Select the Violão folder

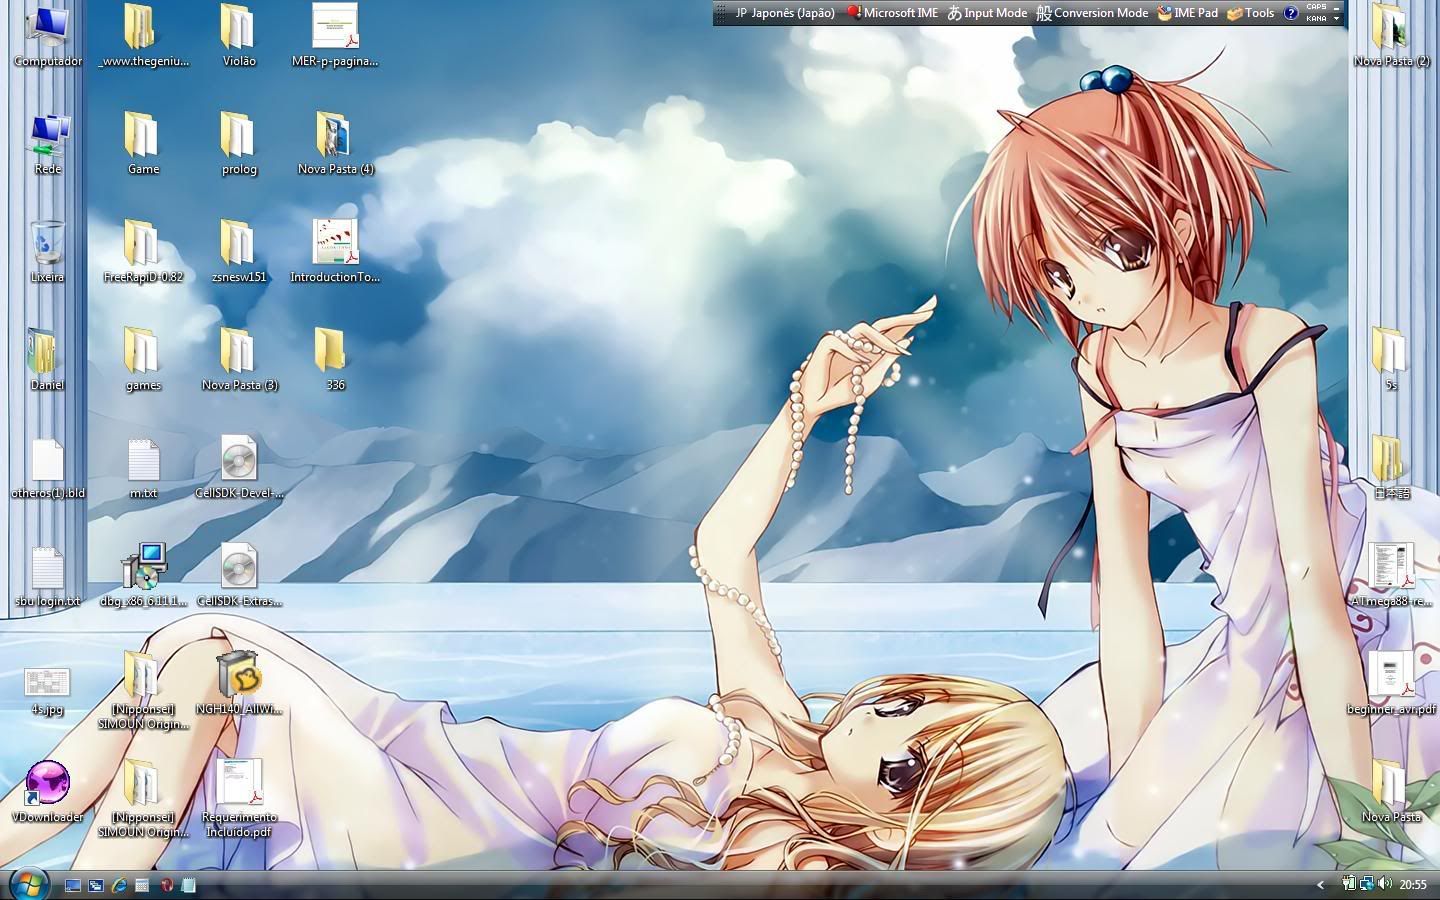tap(239, 35)
